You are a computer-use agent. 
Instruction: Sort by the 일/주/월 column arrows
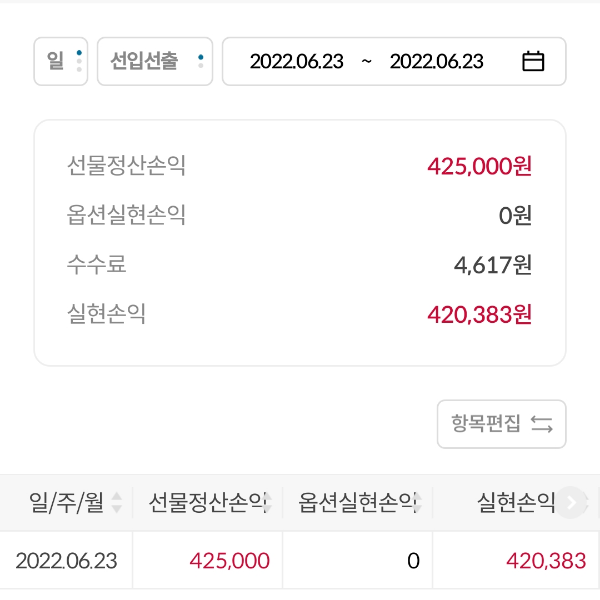(x=117, y=503)
